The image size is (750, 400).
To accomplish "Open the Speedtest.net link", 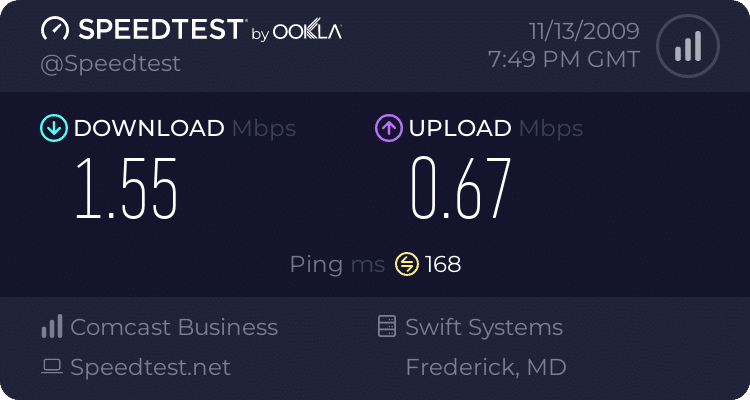I will point(150,367).
